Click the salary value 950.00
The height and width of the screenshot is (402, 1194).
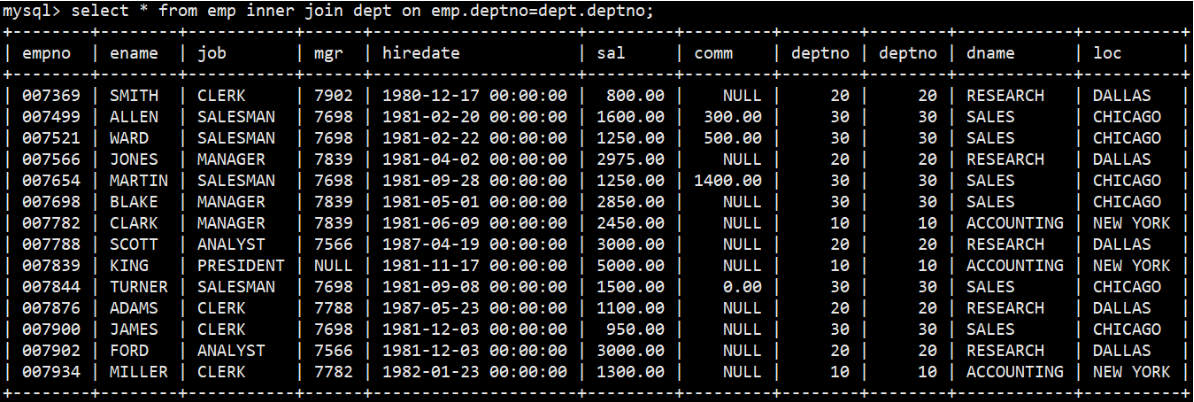coord(635,330)
